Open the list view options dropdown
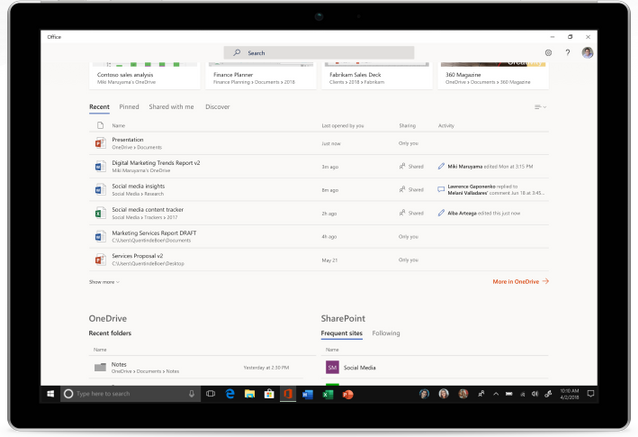This screenshot has height=437, width=638. point(540,107)
